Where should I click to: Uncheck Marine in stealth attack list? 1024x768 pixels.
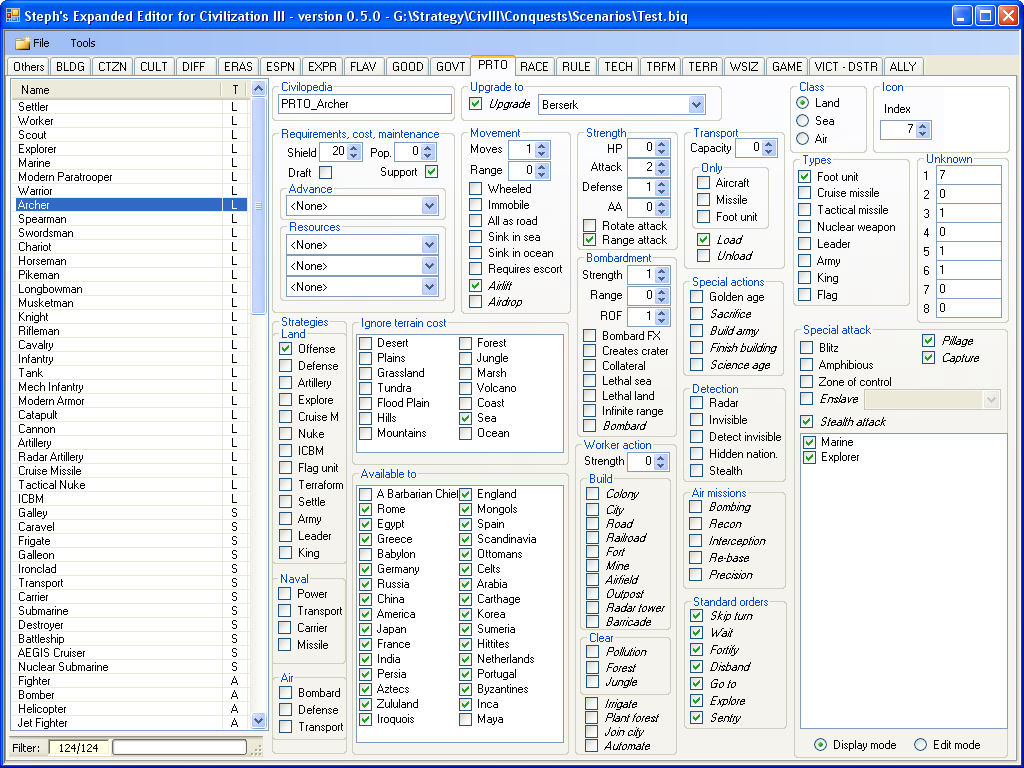(810, 442)
